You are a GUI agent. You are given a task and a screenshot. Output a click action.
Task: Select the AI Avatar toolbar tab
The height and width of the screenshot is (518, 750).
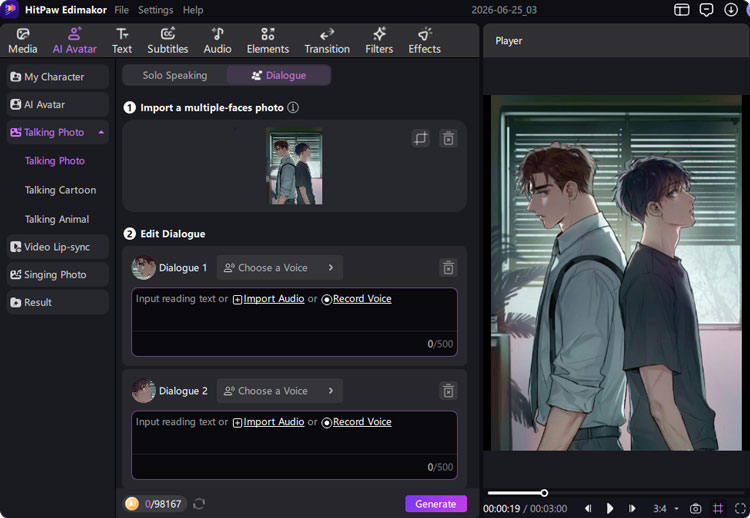point(75,41)
